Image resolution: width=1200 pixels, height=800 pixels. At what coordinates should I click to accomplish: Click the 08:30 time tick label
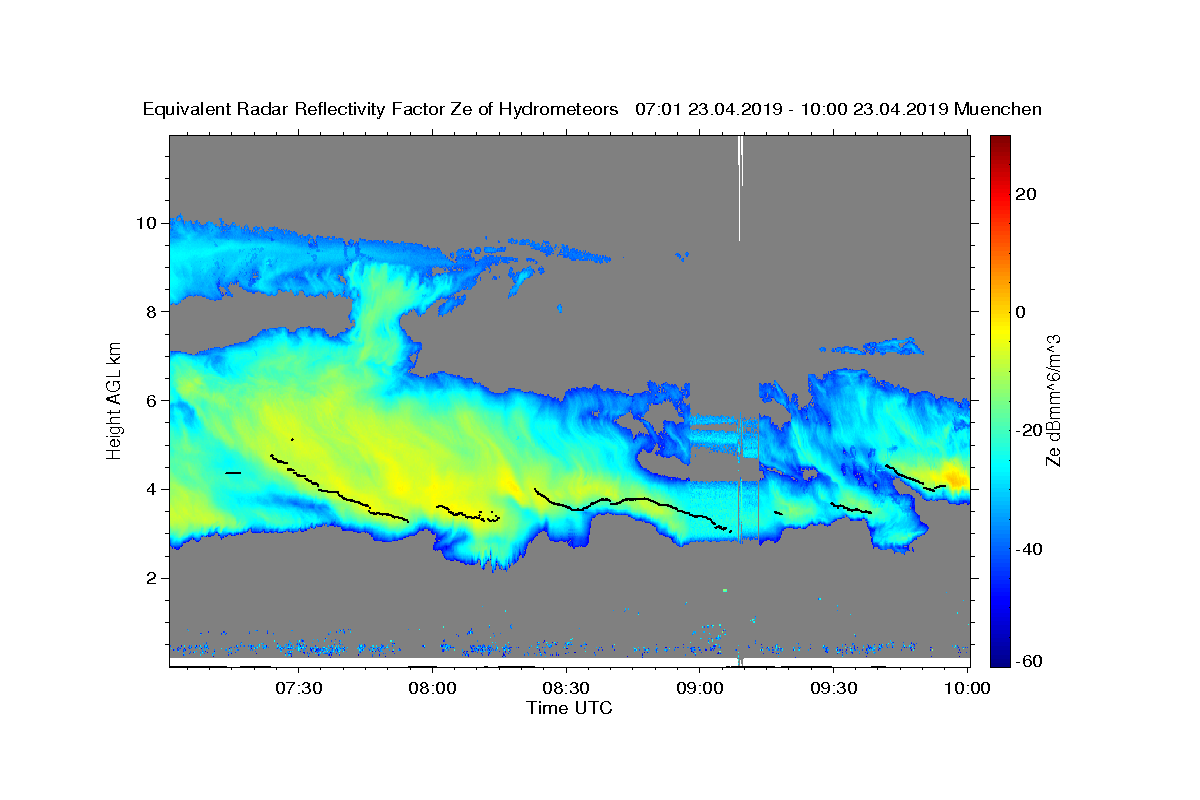pos(567,688)
